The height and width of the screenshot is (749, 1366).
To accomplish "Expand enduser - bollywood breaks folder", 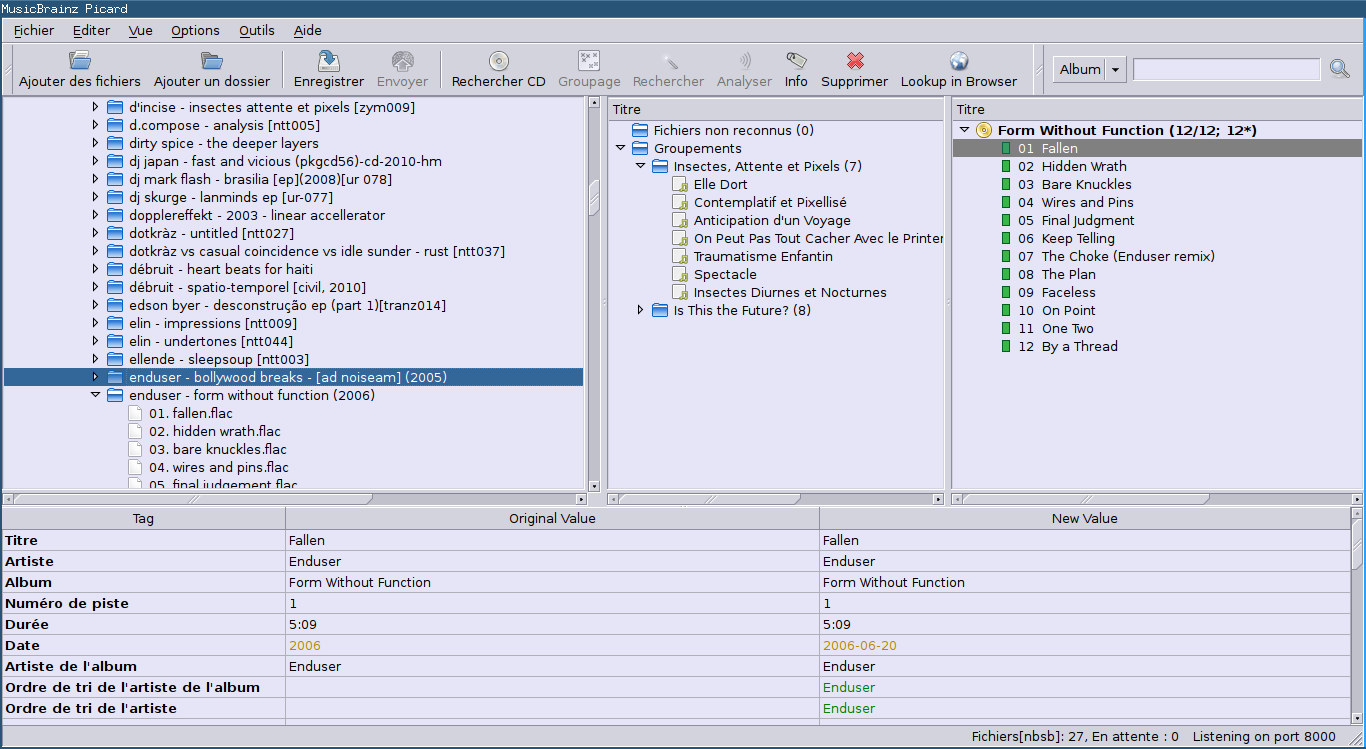I will pos(96,377).
